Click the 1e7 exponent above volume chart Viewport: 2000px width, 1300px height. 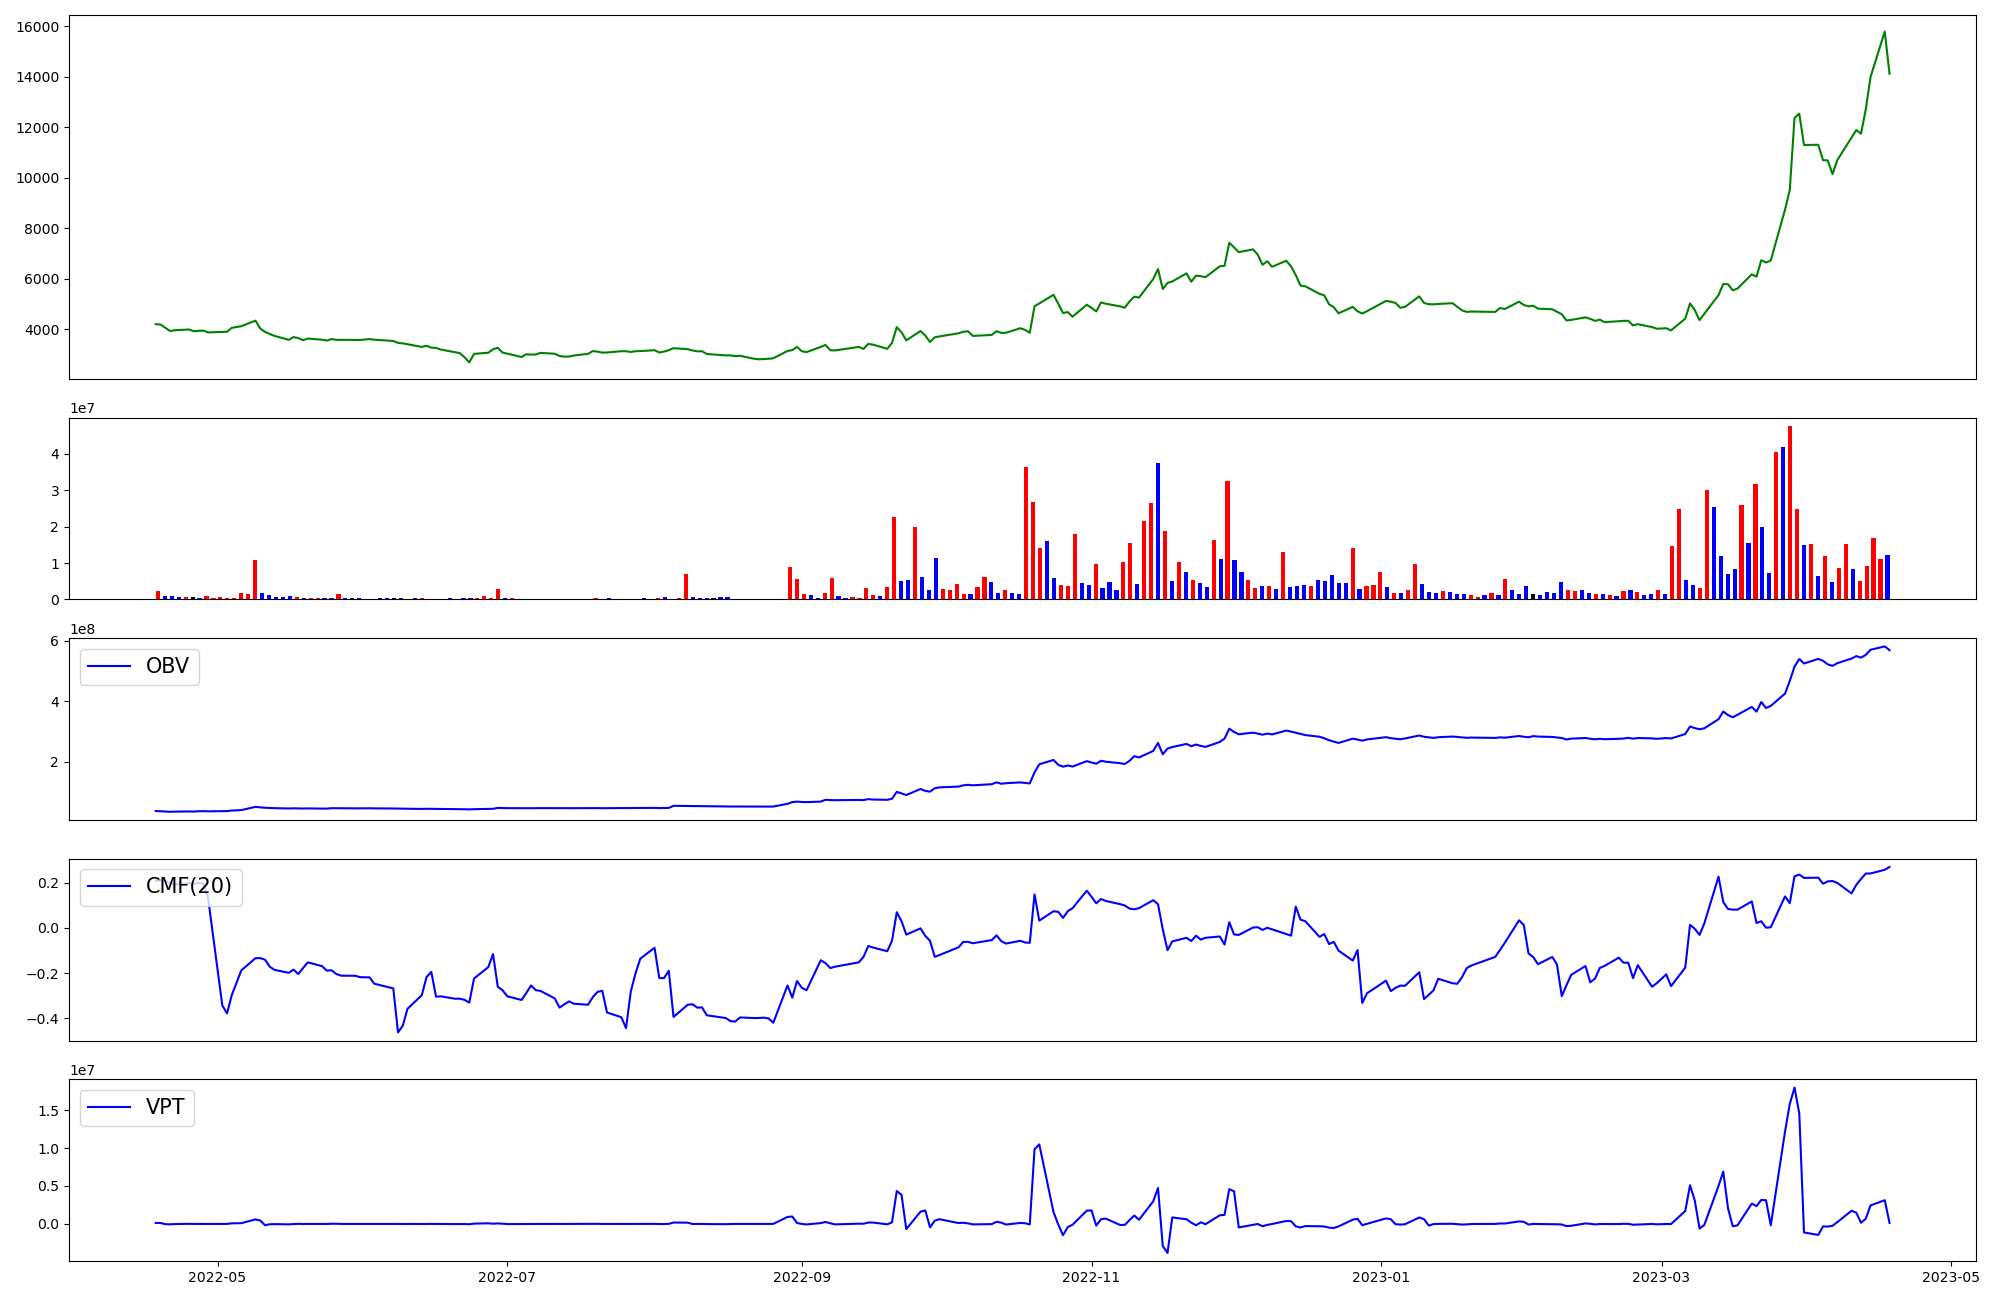[82, 408]
